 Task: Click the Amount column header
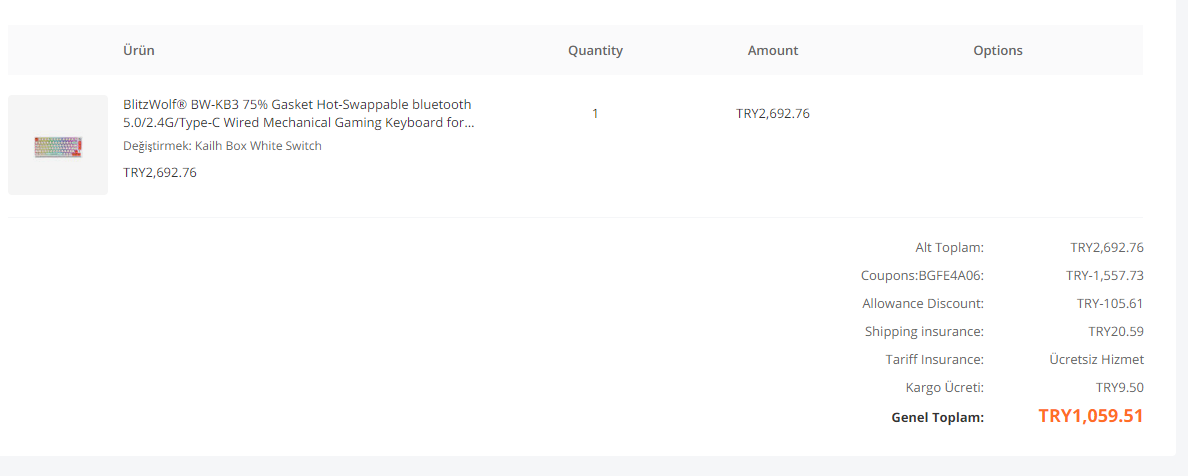coord(773,50)
